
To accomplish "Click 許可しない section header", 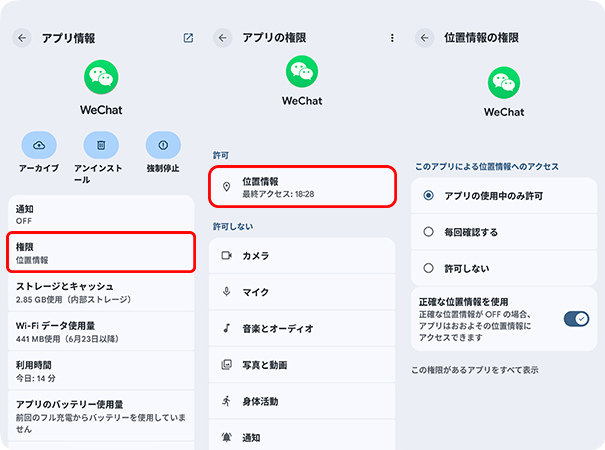I will click(x=233, y=227).
